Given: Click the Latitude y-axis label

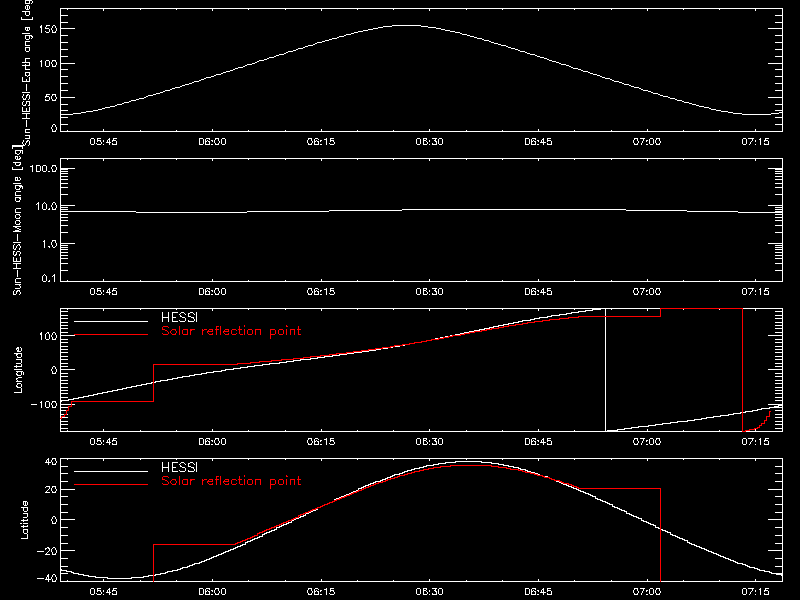Looking at the screenshot, I should pos(24,520).
